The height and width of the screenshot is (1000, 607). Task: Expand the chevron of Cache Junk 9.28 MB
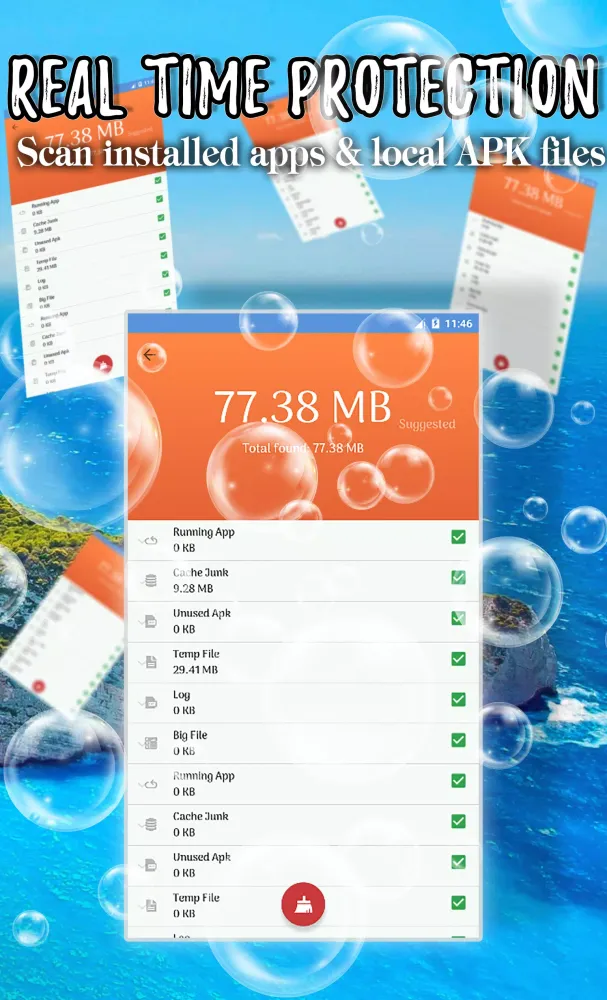click(141, 581)
